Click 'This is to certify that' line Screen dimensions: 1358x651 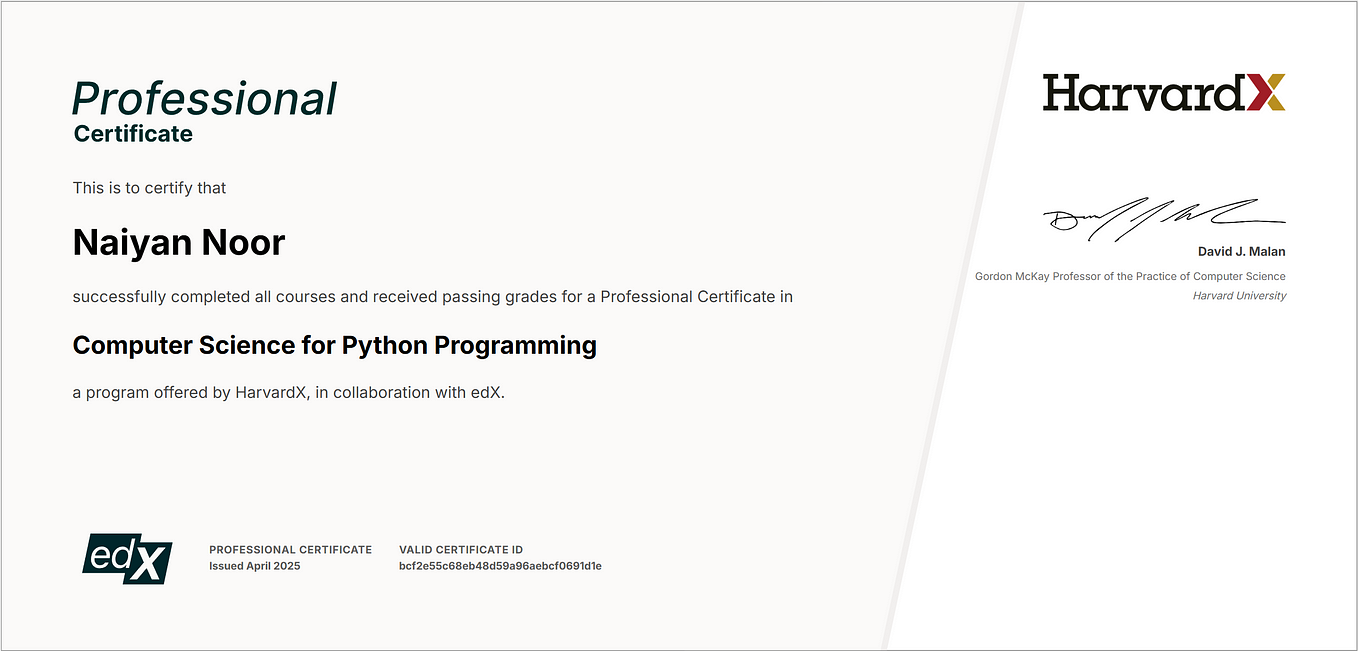tap(150, 188)
